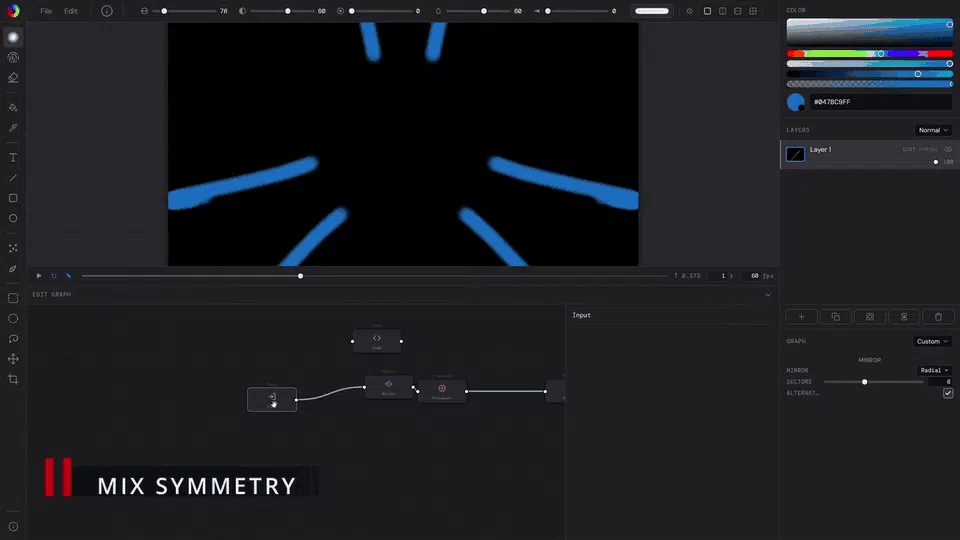Image resolution: width=960 pixels, height=540 pixels.
Task: Open the Normal blend mode dropdown
Action: pos(933,130)
